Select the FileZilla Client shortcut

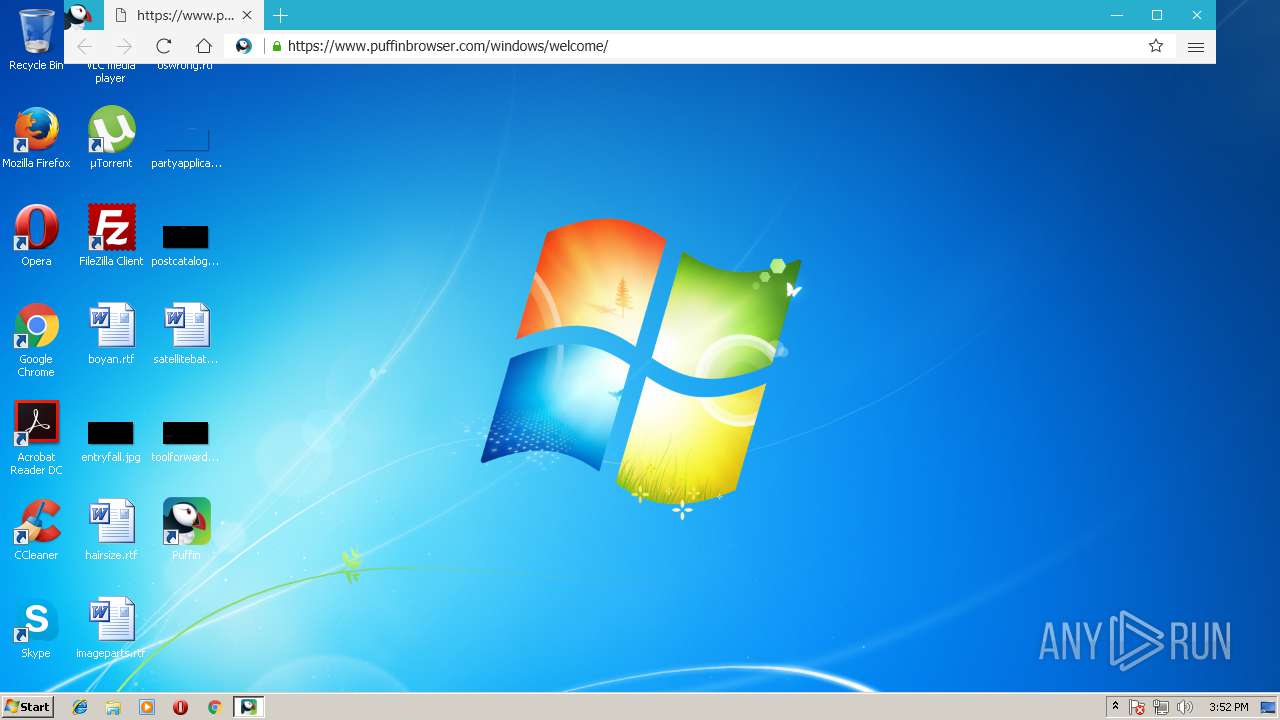(111, 236)
